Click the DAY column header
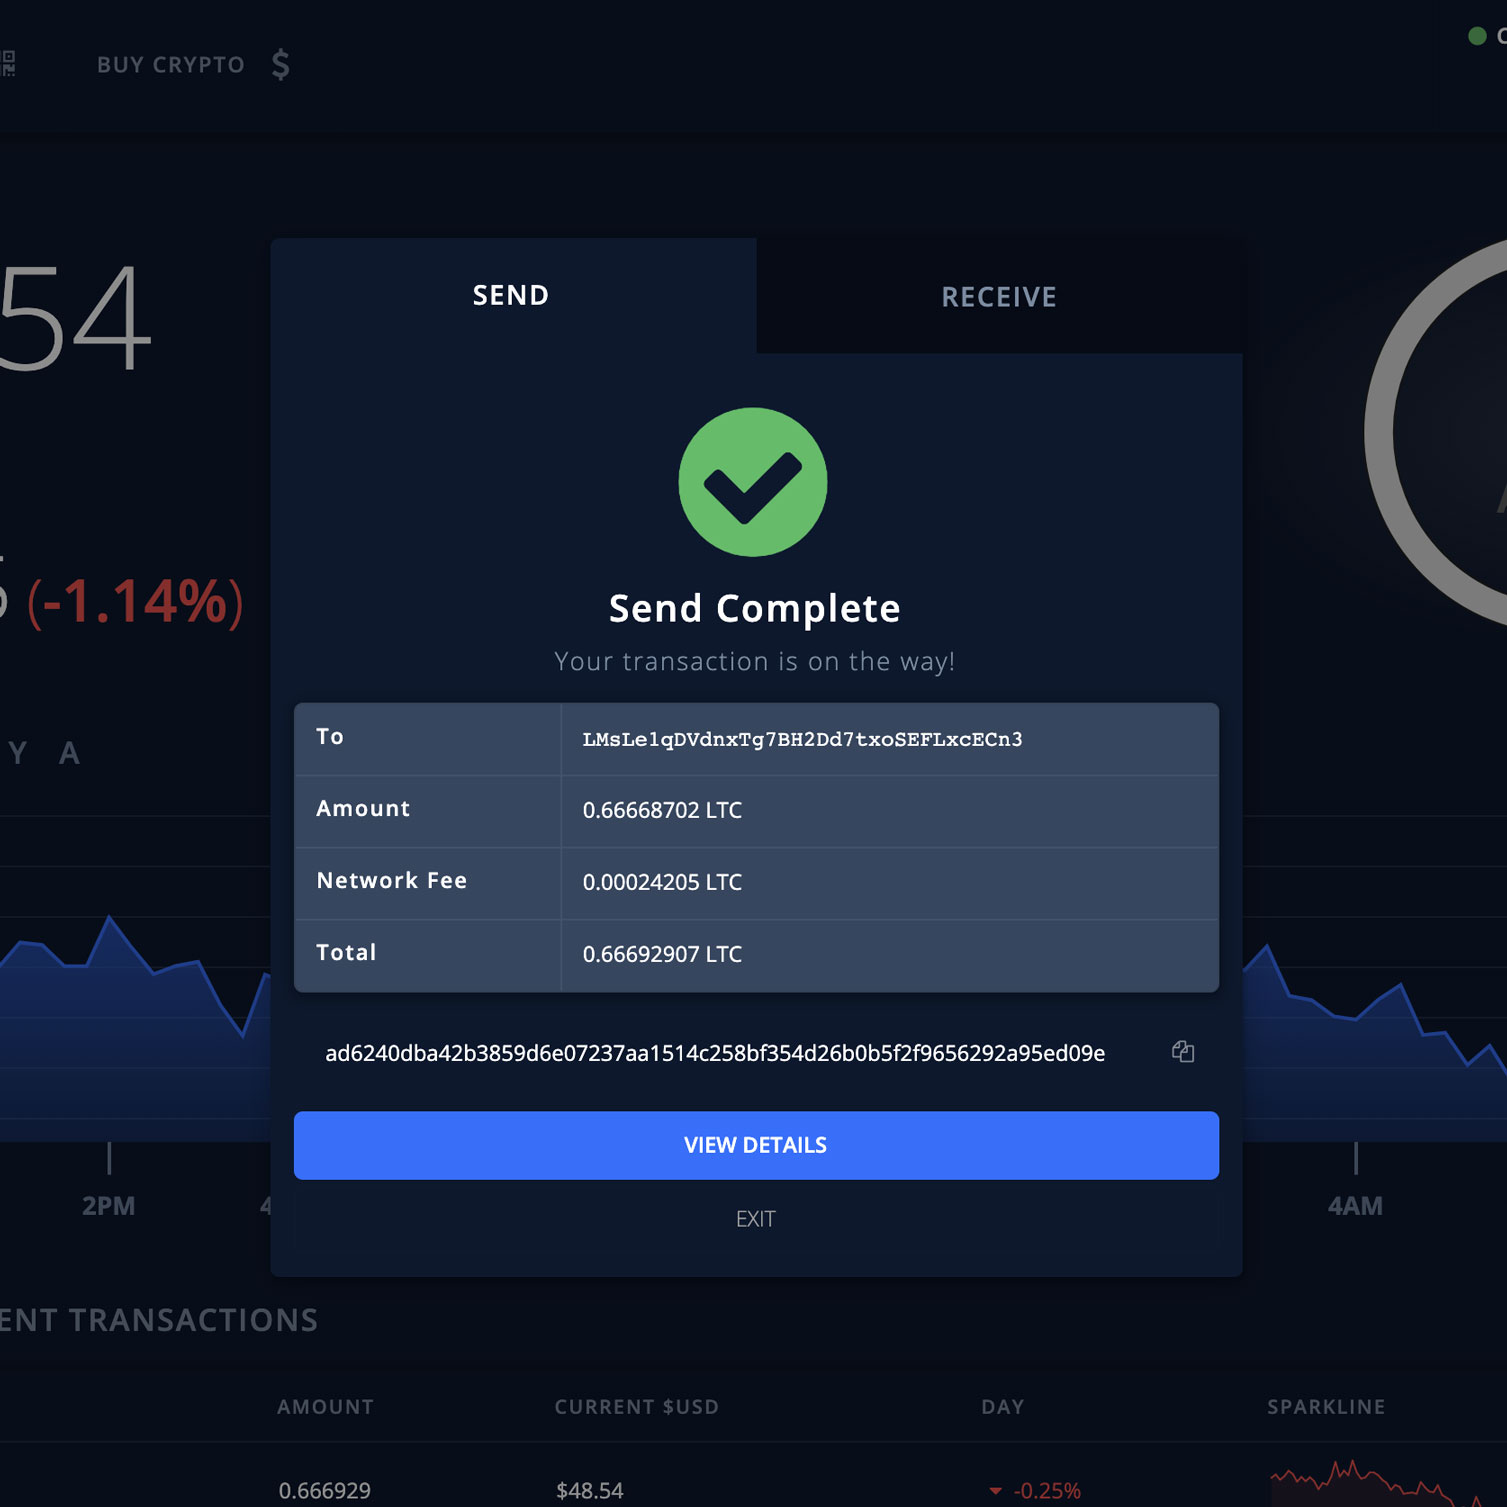The image size is (1507, 1507). [1003, 1407]
